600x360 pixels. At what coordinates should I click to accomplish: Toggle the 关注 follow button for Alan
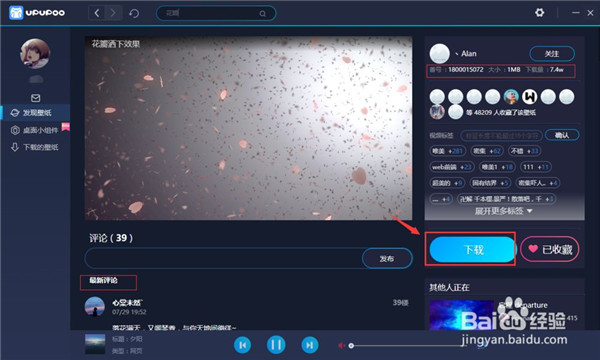point(552,54)
